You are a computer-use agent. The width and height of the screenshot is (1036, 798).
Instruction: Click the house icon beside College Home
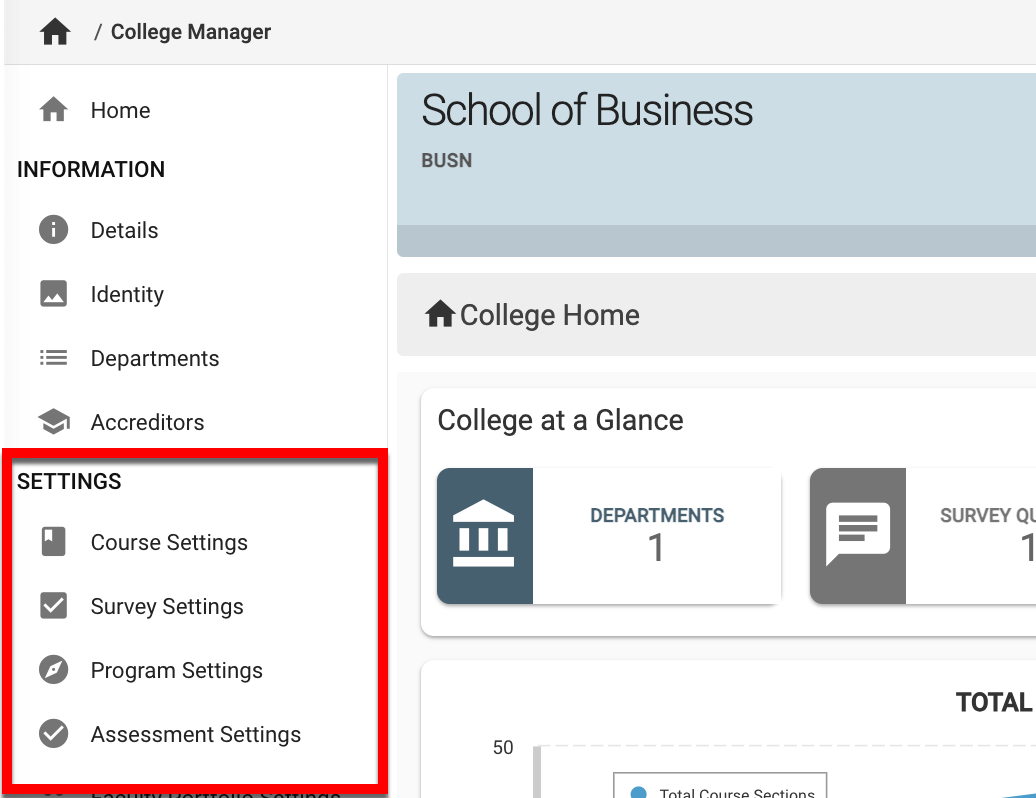coord(440,315)
